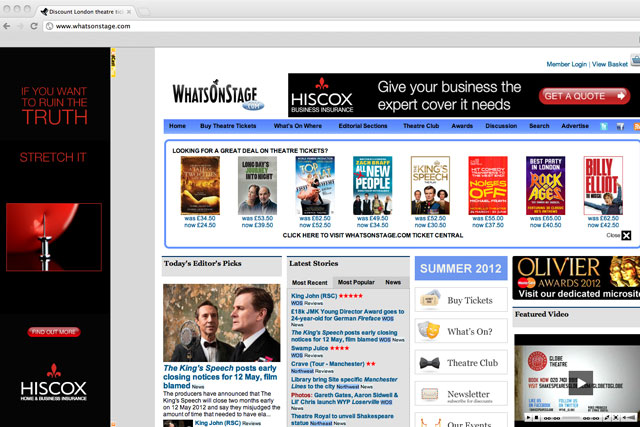Open the Buy Theatre Tickets menu

[228, 126]
